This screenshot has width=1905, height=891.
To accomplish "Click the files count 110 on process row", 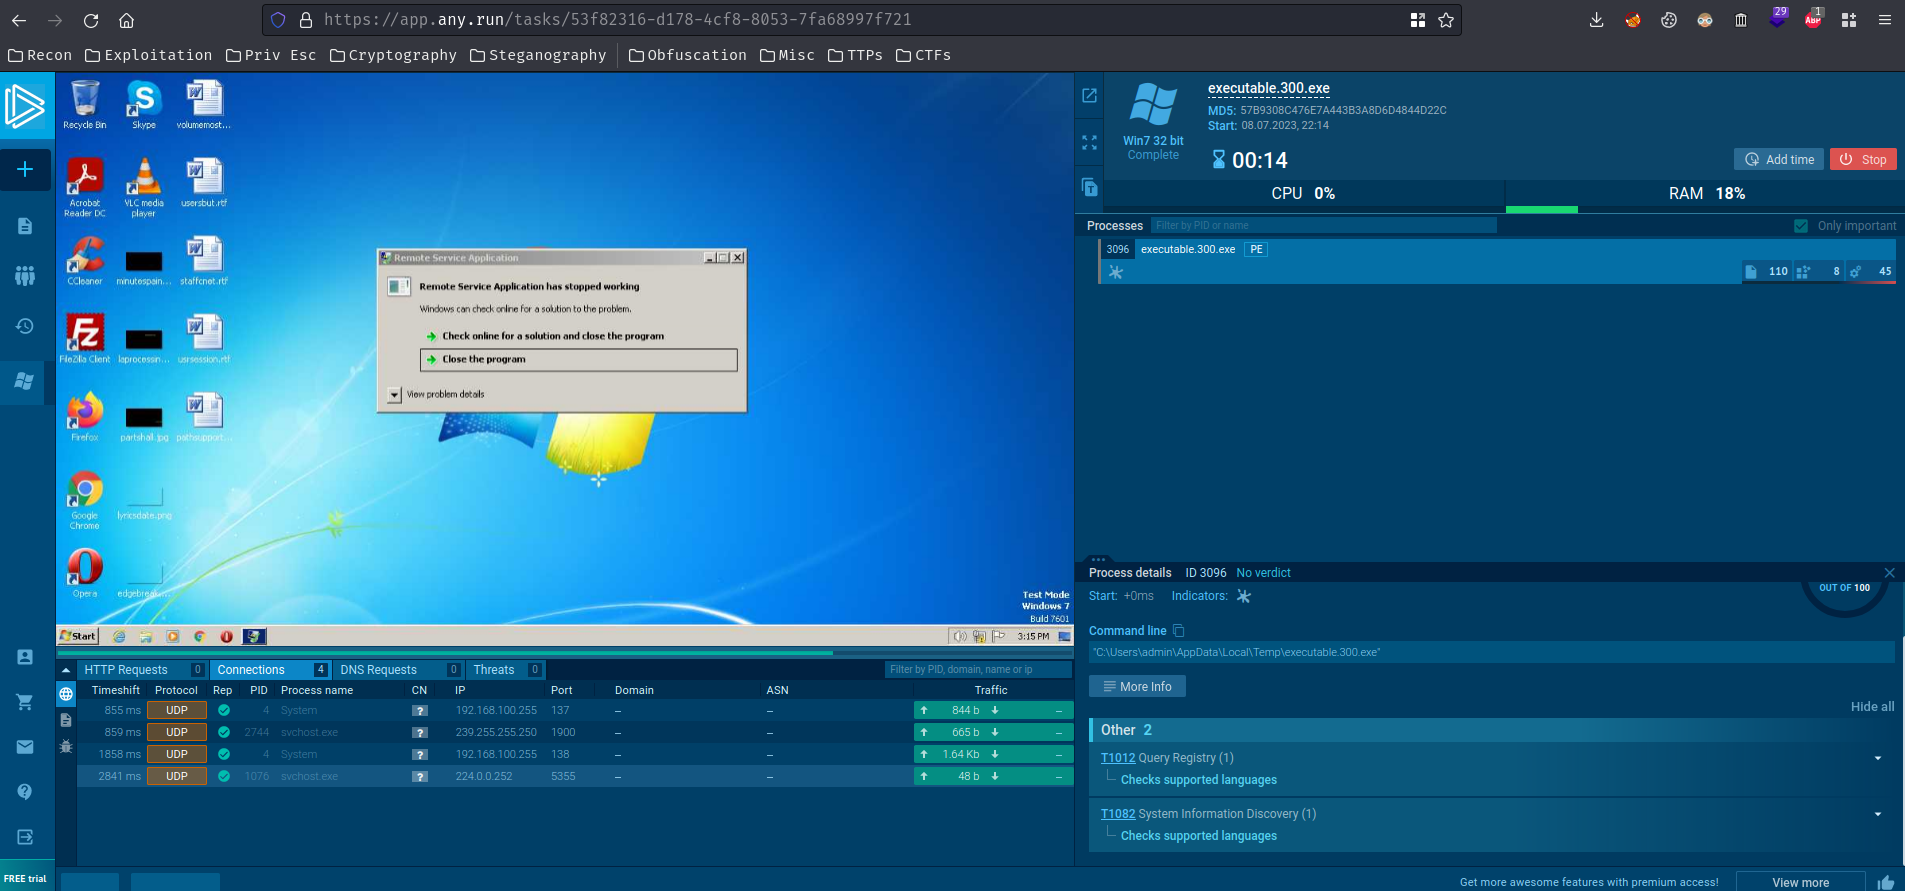I will 1768,271.
